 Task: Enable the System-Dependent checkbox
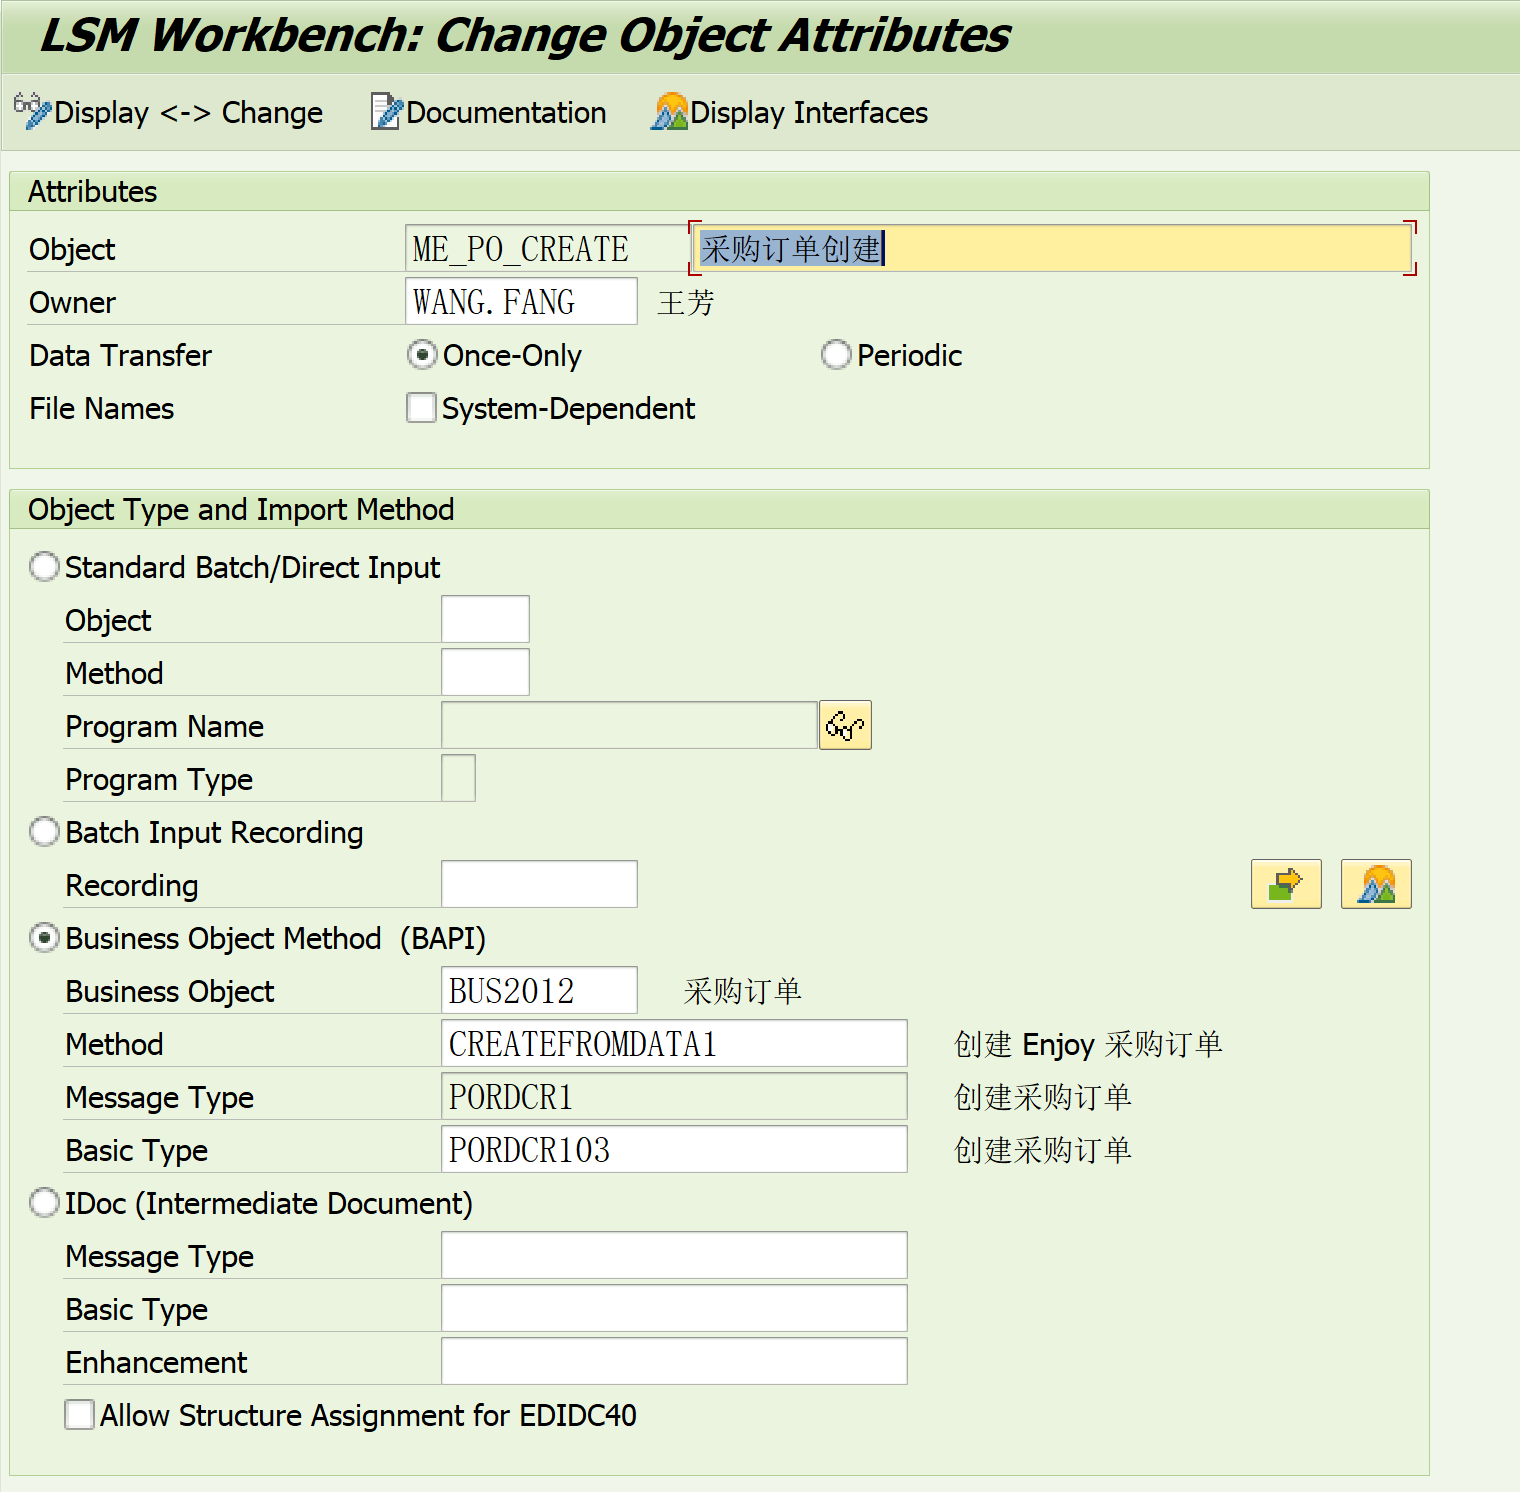[x=421, y=407]
